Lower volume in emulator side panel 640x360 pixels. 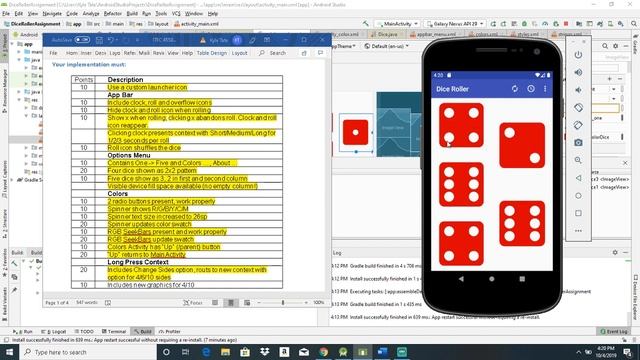coord(578,90)
